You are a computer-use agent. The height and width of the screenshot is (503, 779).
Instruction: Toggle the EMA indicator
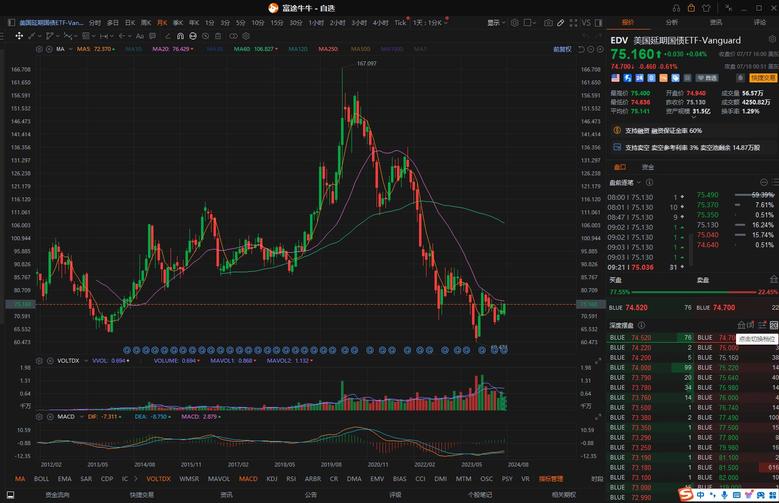65,479
